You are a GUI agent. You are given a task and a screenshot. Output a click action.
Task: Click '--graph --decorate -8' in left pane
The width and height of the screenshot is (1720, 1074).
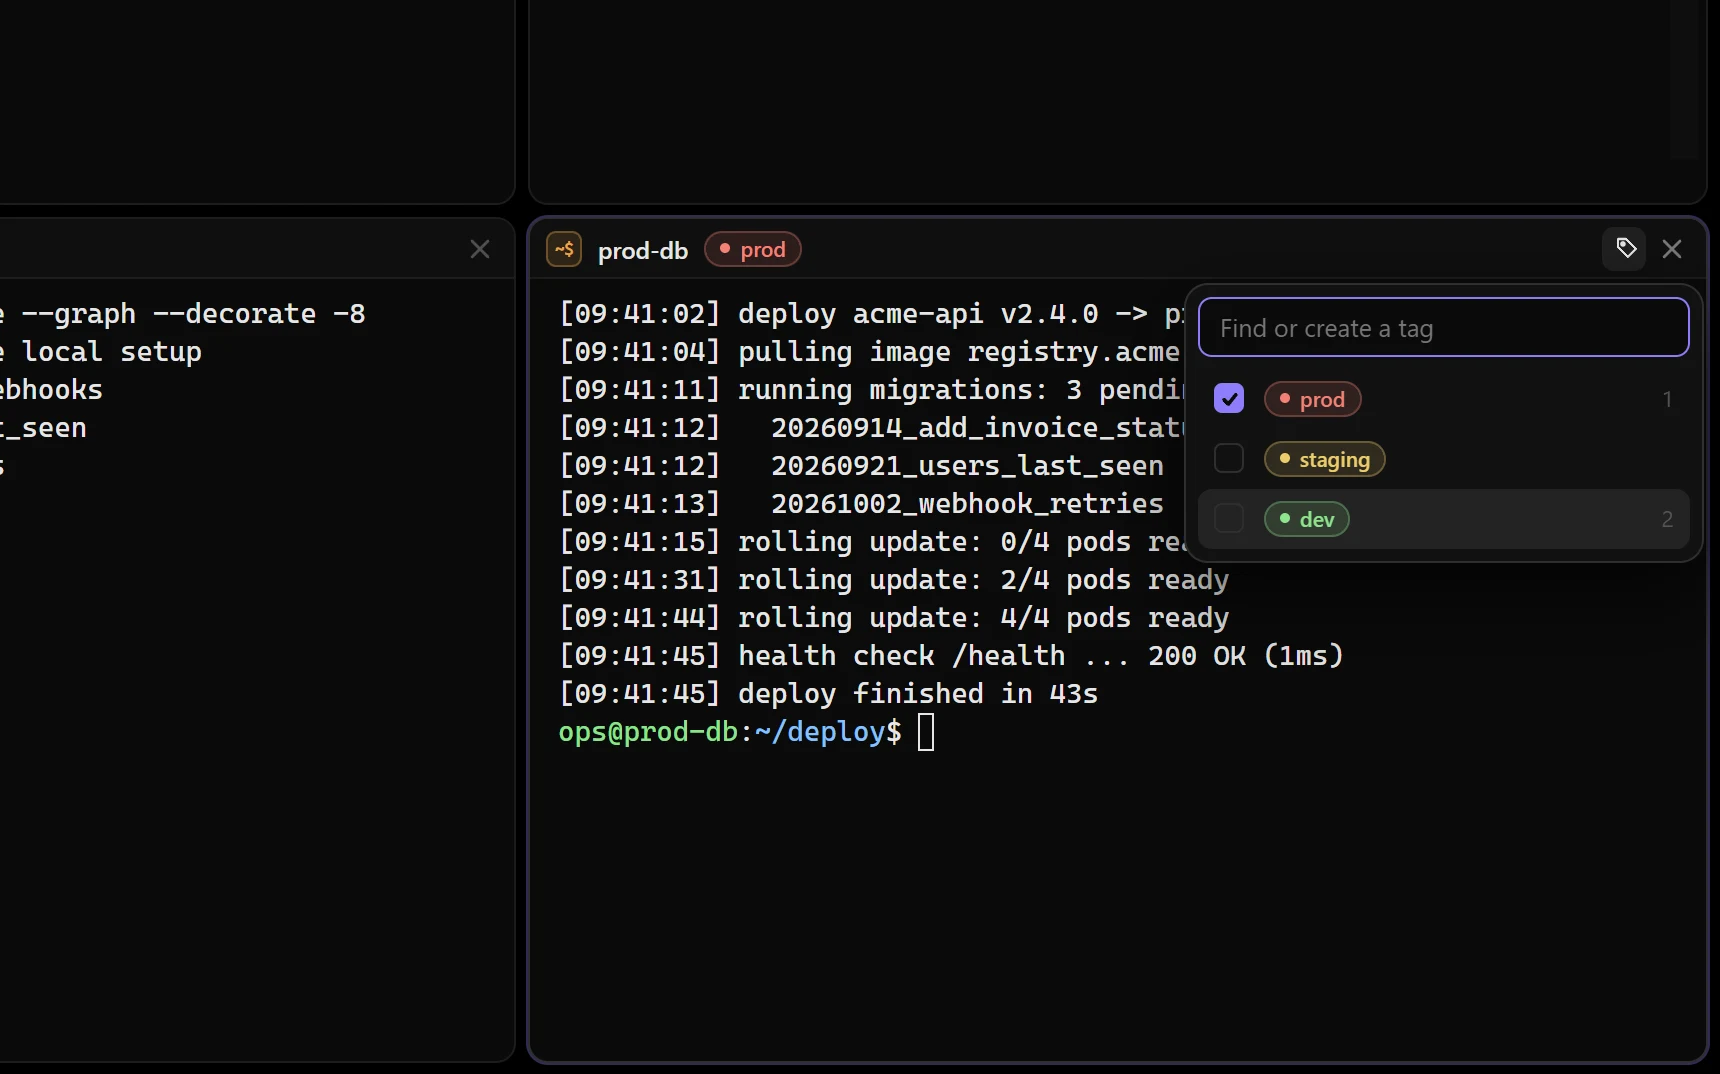point(193,314)
